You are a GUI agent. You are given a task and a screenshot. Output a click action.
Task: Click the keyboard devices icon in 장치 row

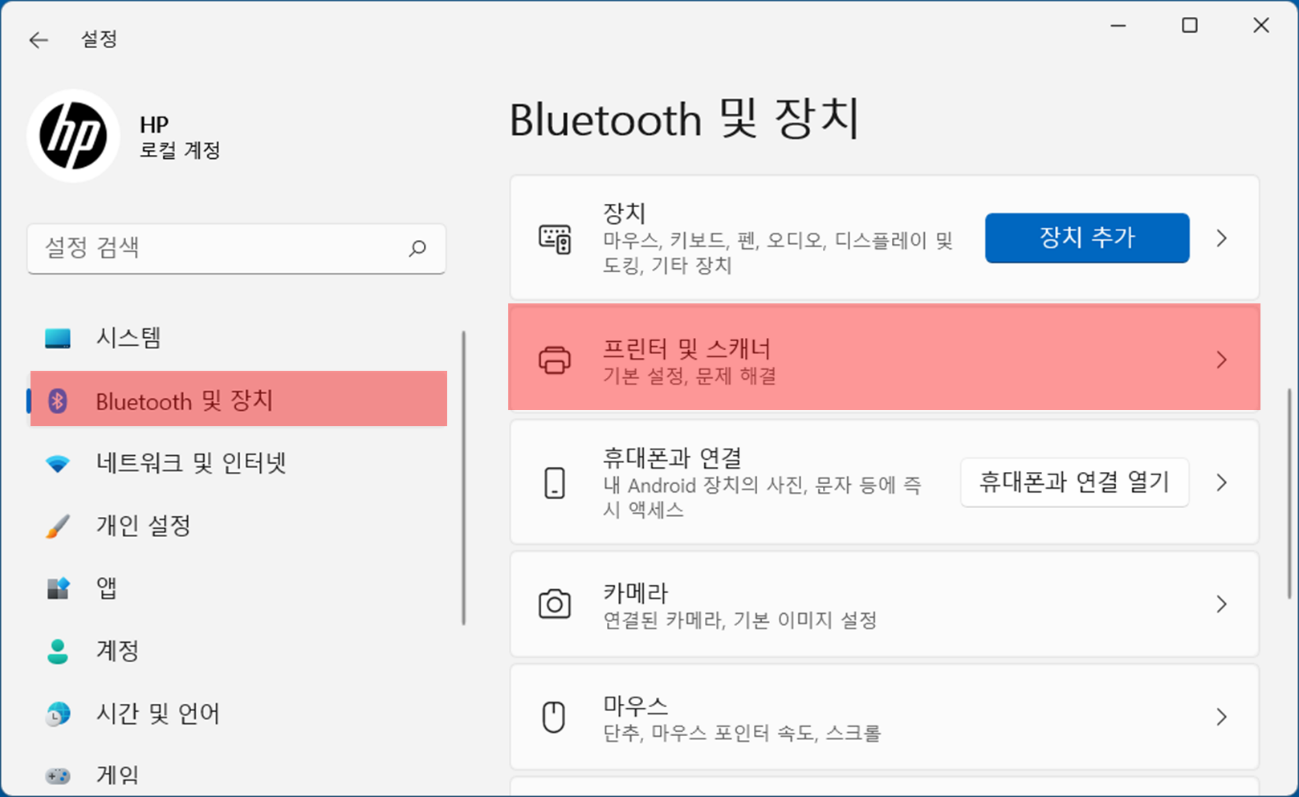click(x=555, y=238)
